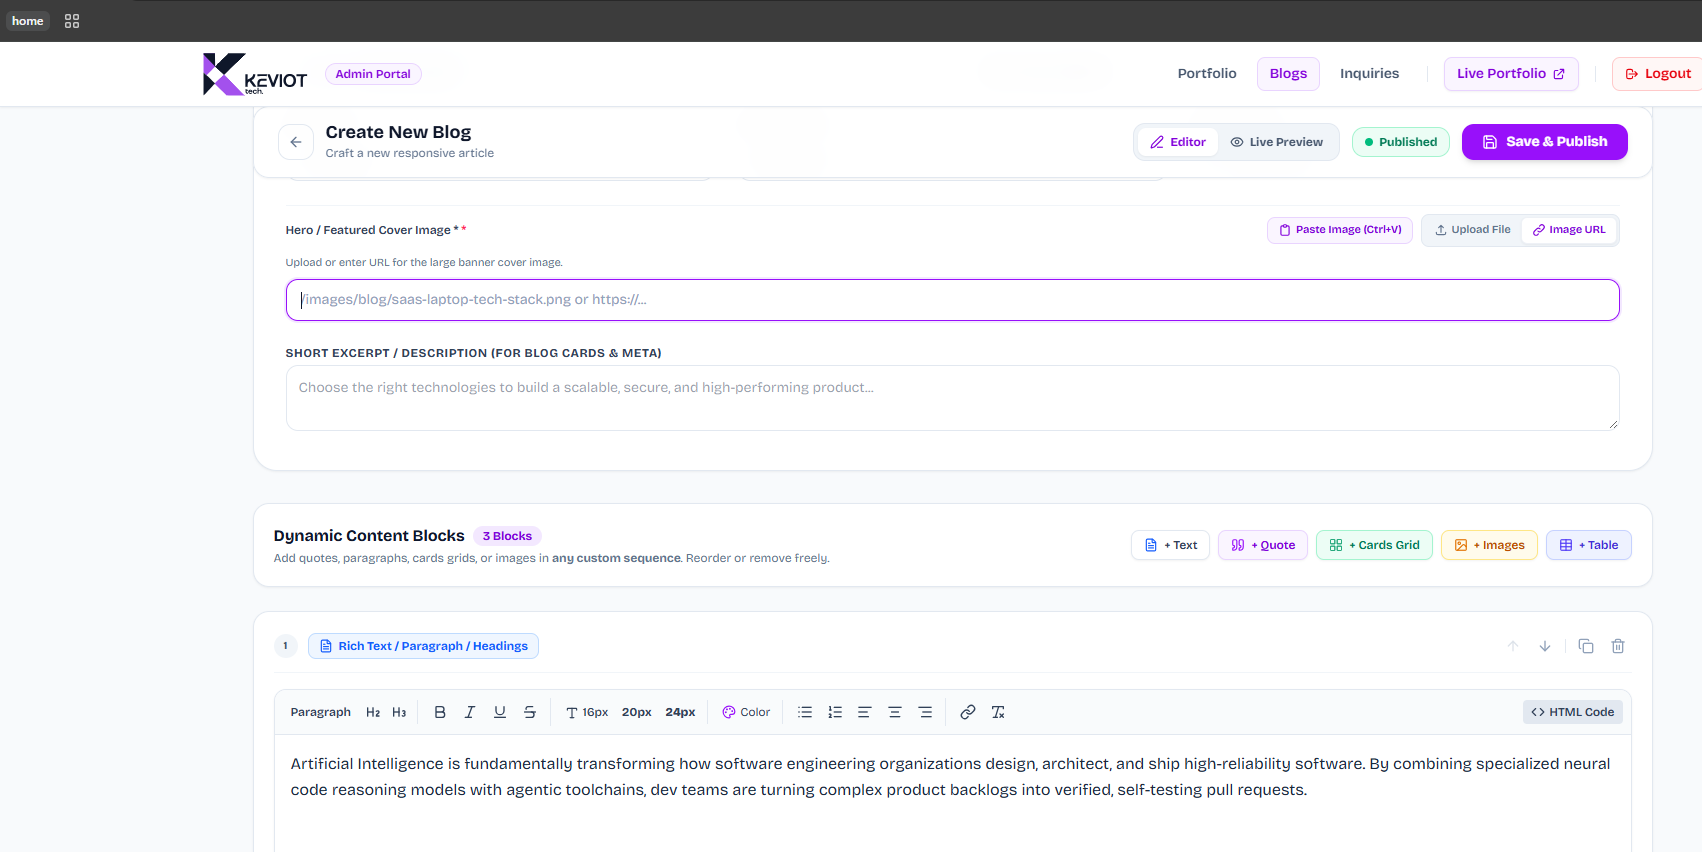Switch to the Editor view
The height and width of the screenshot is (852, 1702).
(1178, 142)
